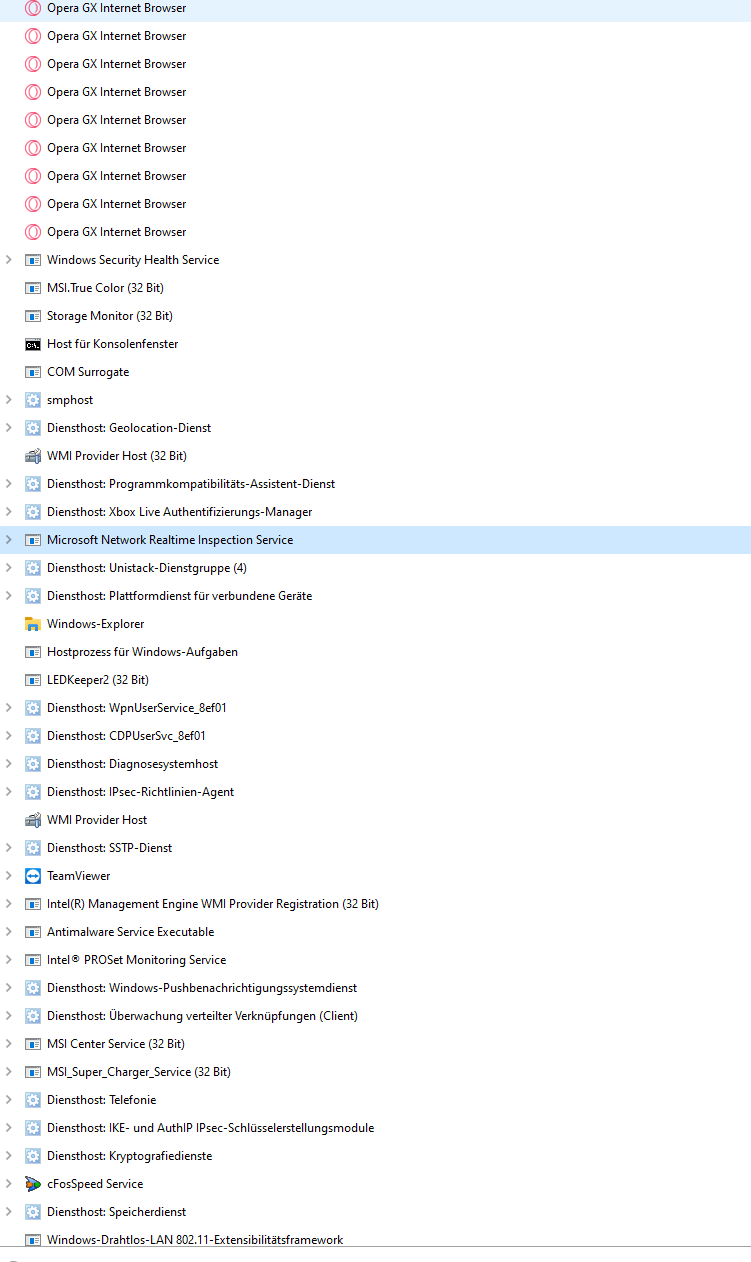Expand Diensthost: Telefonie
This screenshot has height=1262, width=751.
tap(9, 1100)
